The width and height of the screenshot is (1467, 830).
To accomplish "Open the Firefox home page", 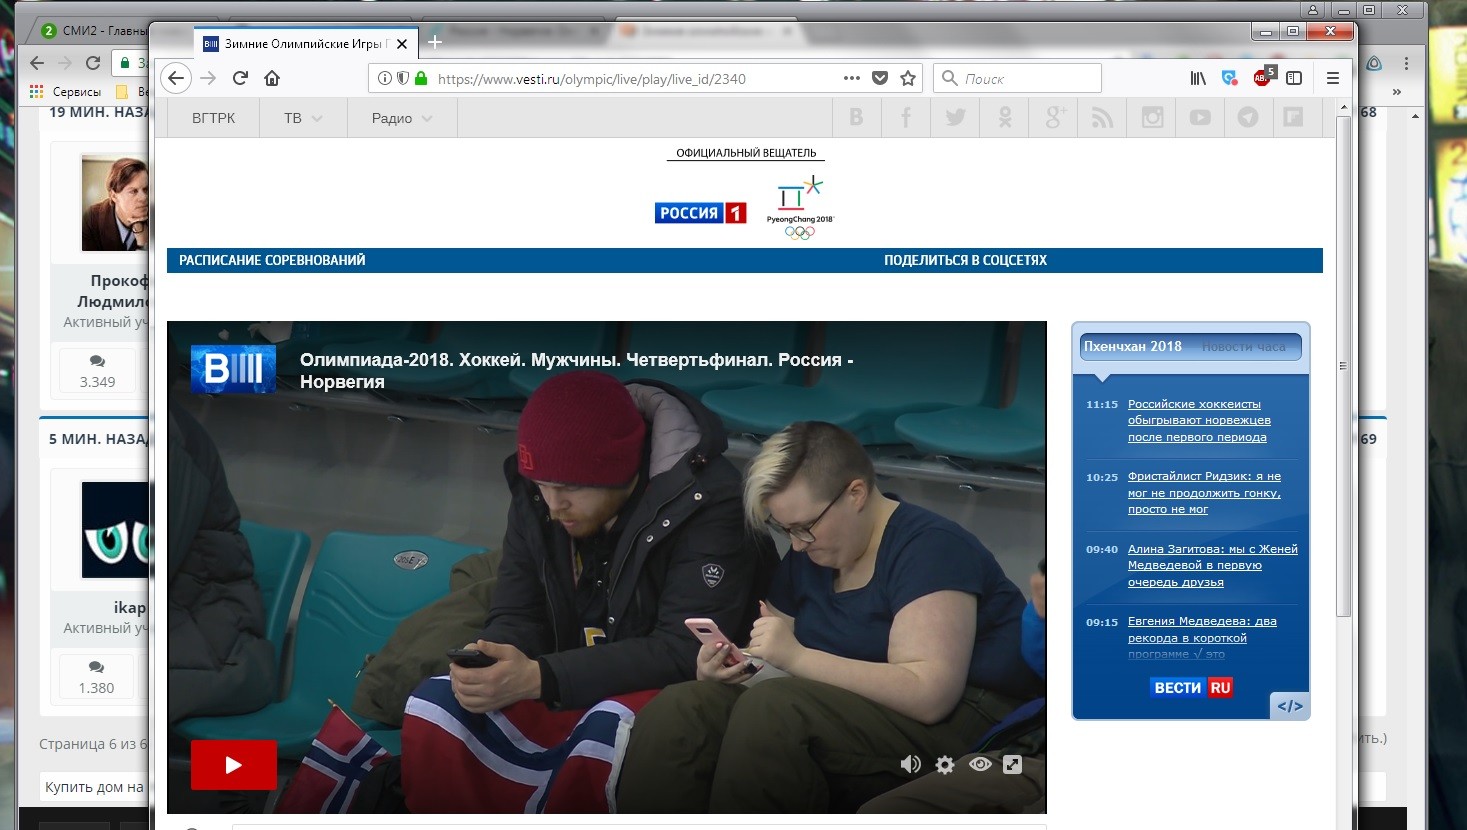I will point(272,78).
